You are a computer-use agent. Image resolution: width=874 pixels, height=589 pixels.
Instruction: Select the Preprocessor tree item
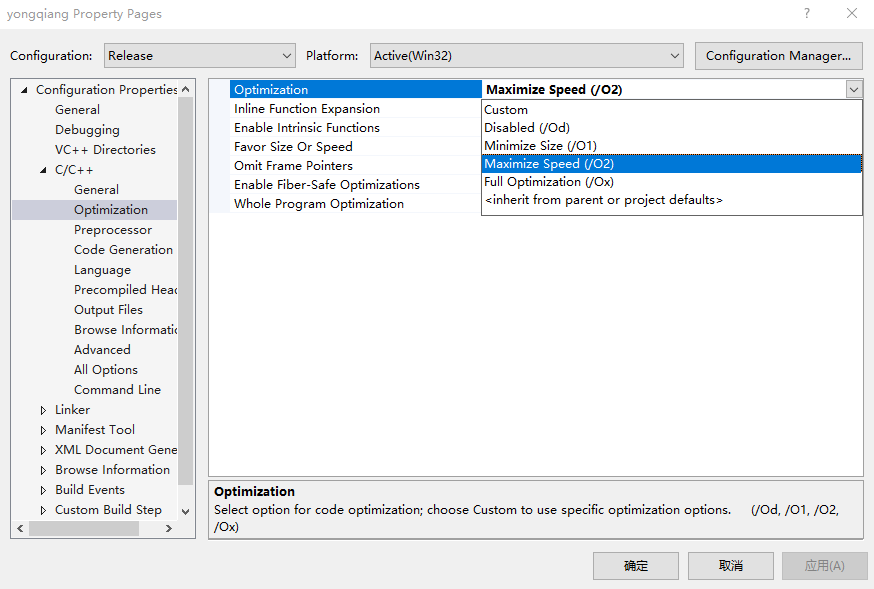click(113, 230)
